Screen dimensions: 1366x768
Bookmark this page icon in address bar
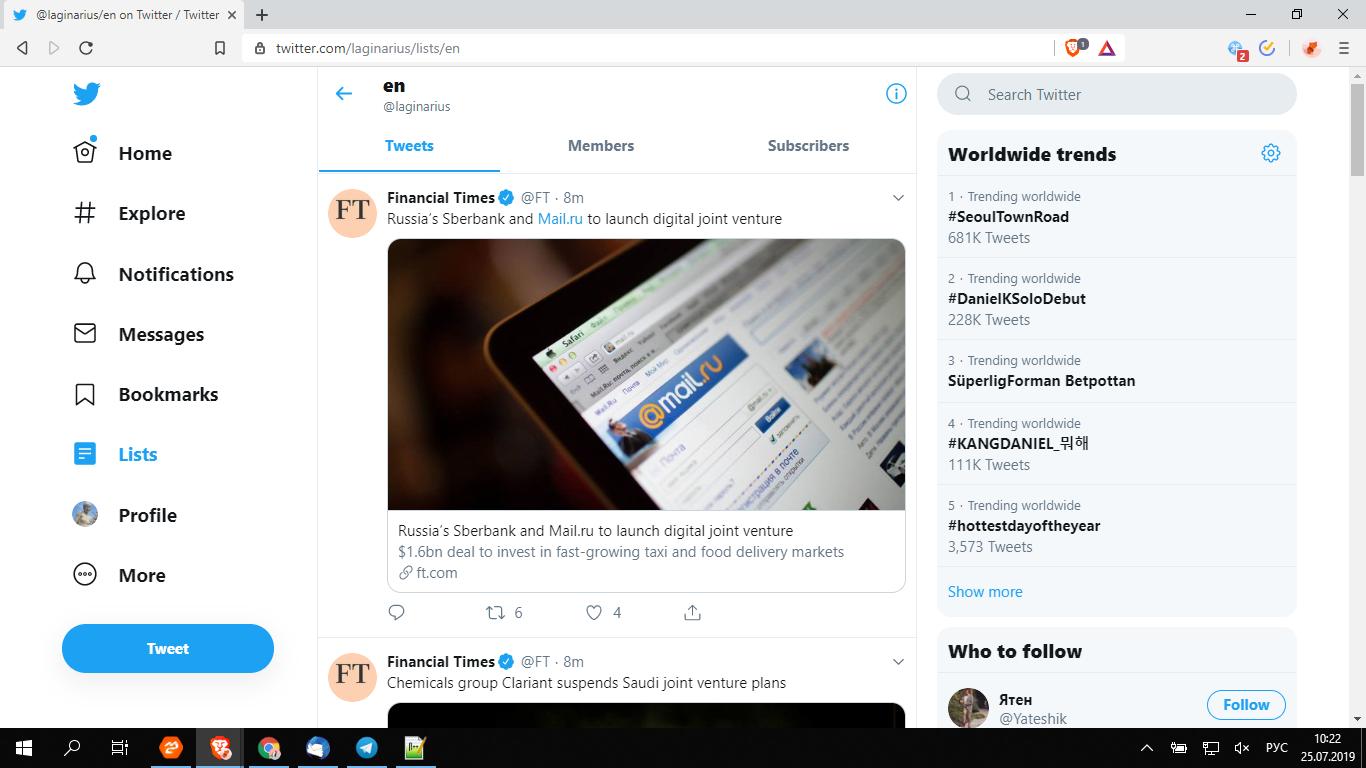pyautogui.click(x=220, y=48)
